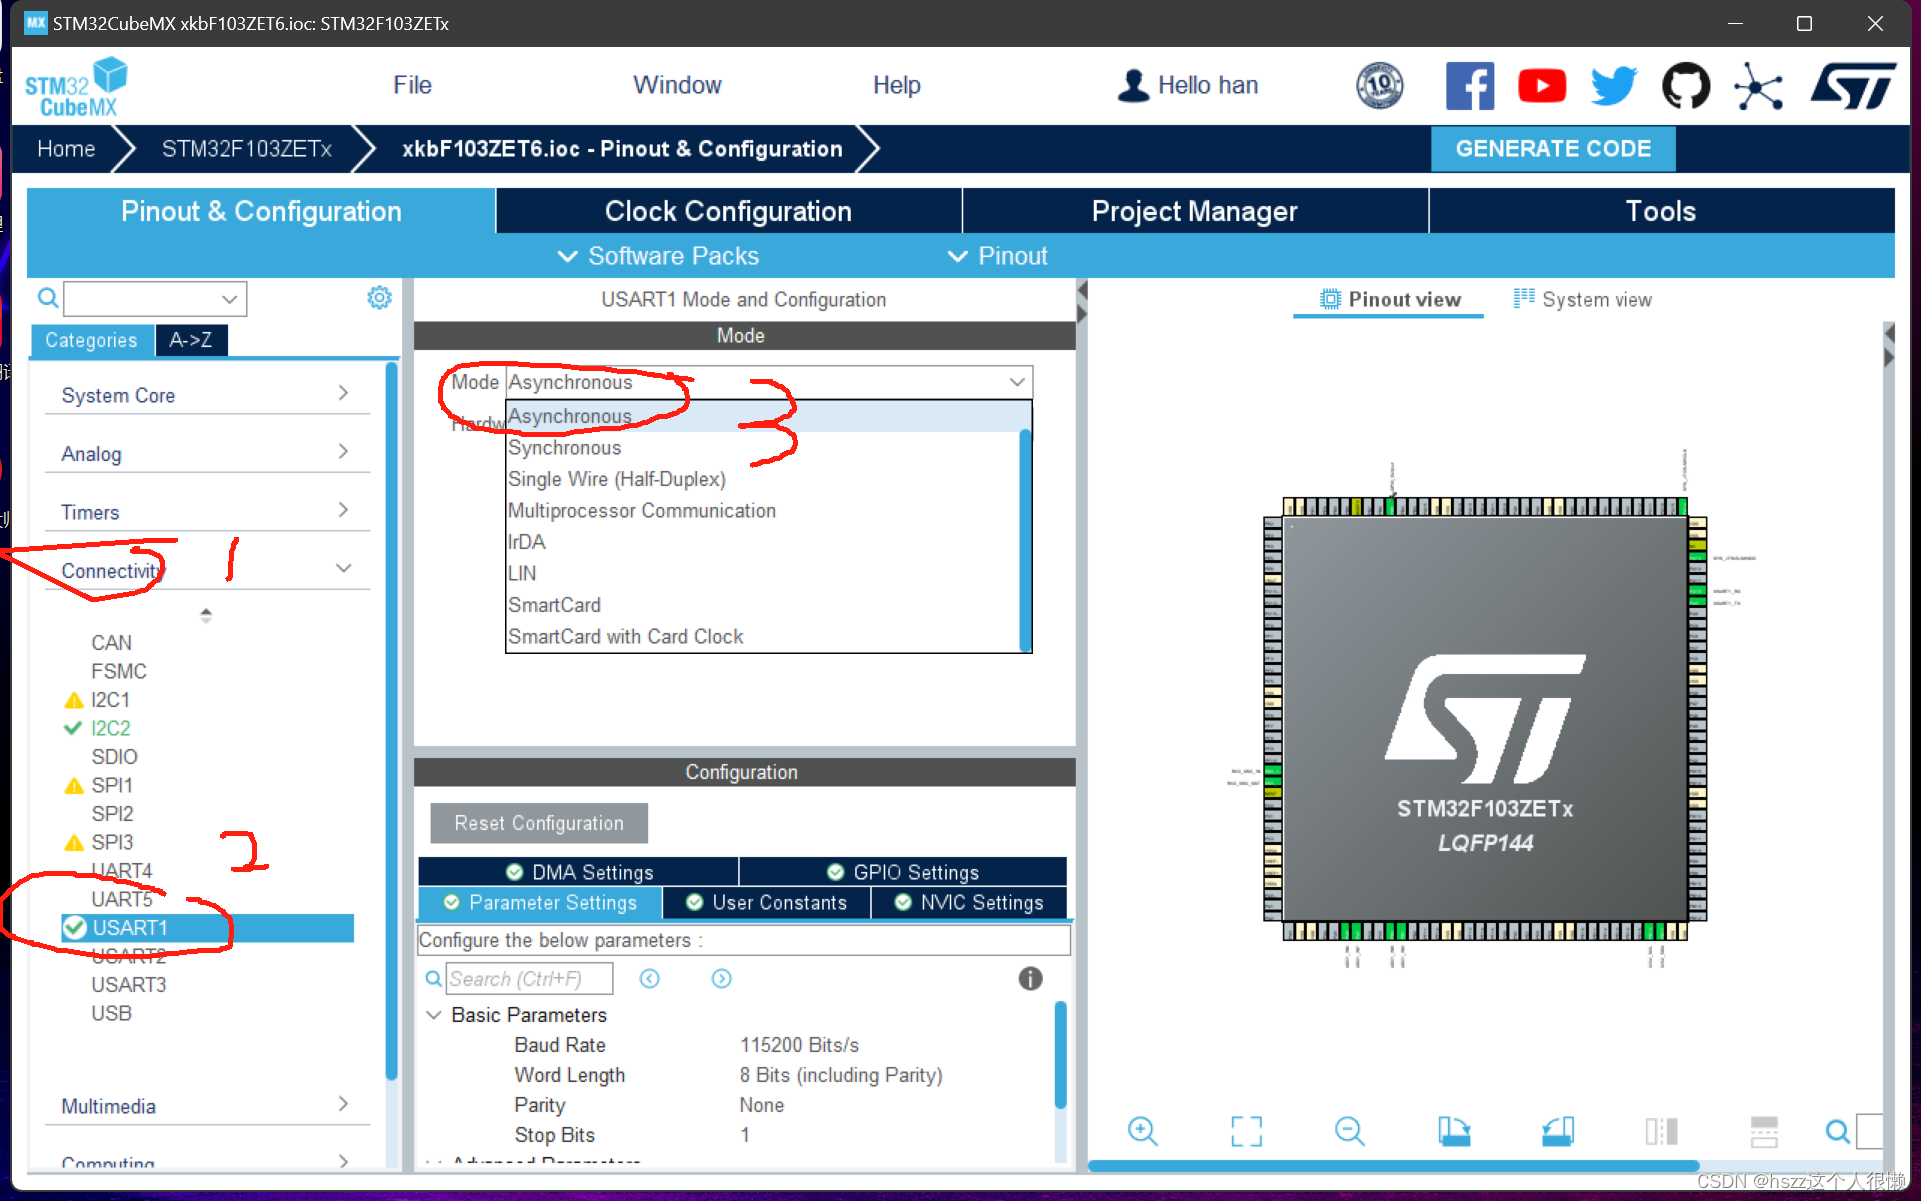Open the Facebook icon link
1921x1201 pixels.
point(1469,86)
